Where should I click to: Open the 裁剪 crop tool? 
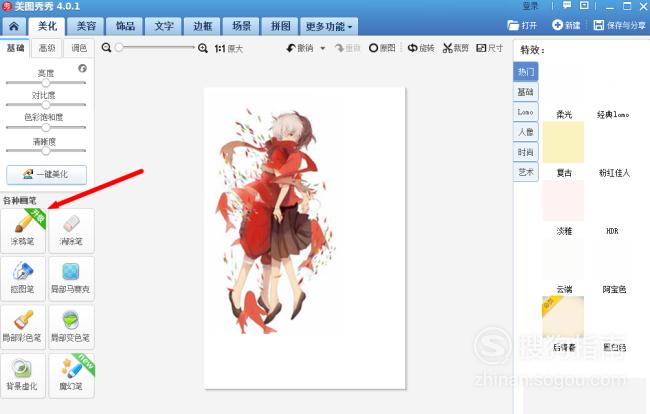[x=456, y=48]
